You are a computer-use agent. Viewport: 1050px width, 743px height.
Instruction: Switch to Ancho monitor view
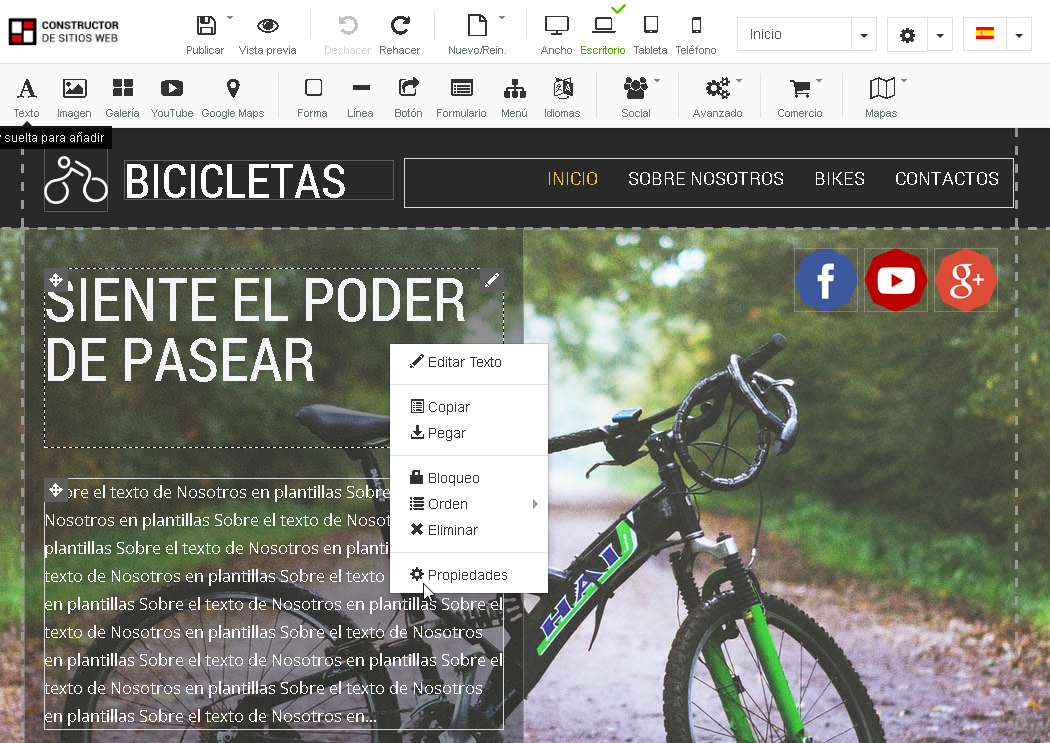click(x=556, y=26)
